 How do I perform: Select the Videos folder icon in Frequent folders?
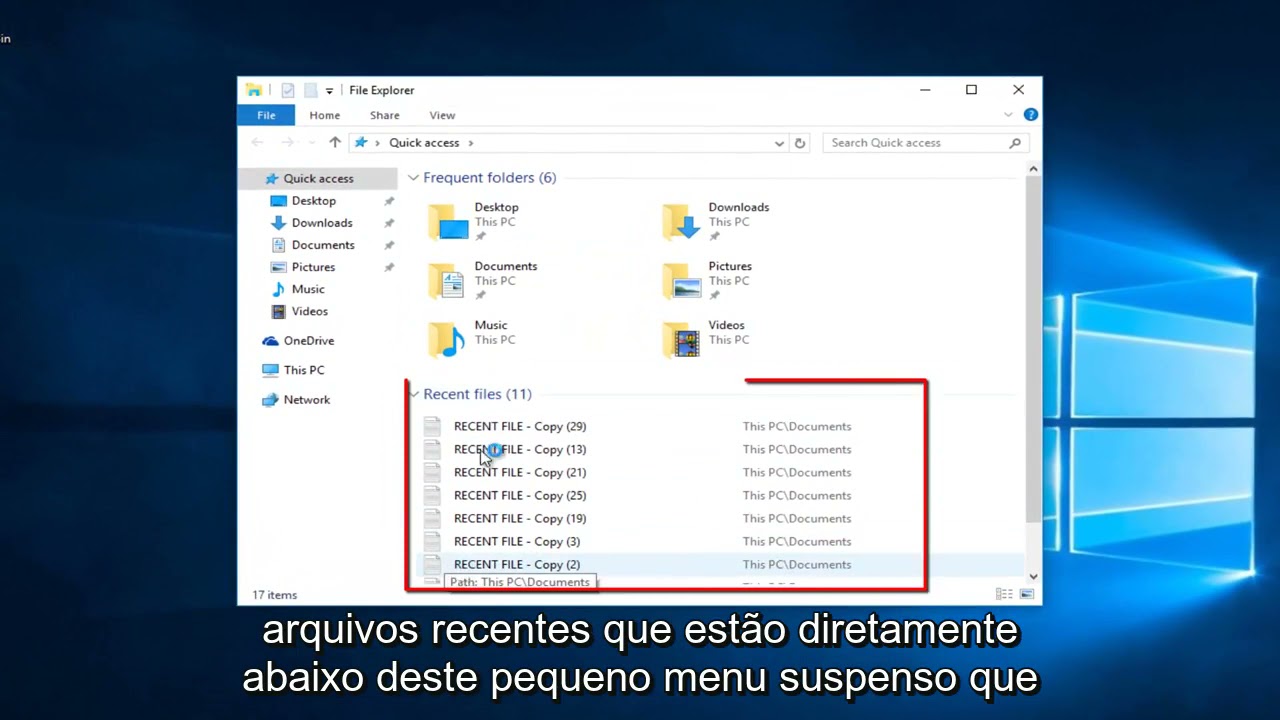(x=682, y=340)
